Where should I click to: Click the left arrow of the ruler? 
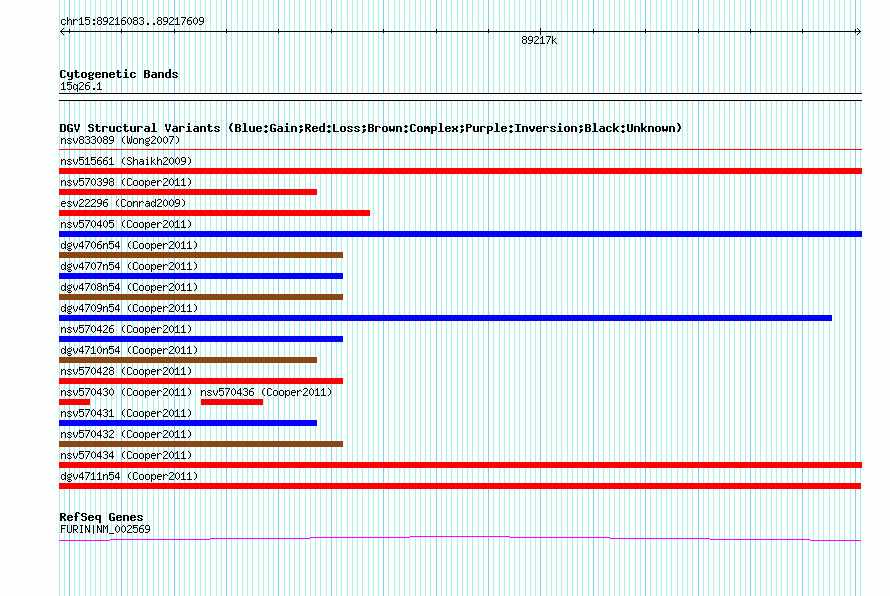click(64, 32)
